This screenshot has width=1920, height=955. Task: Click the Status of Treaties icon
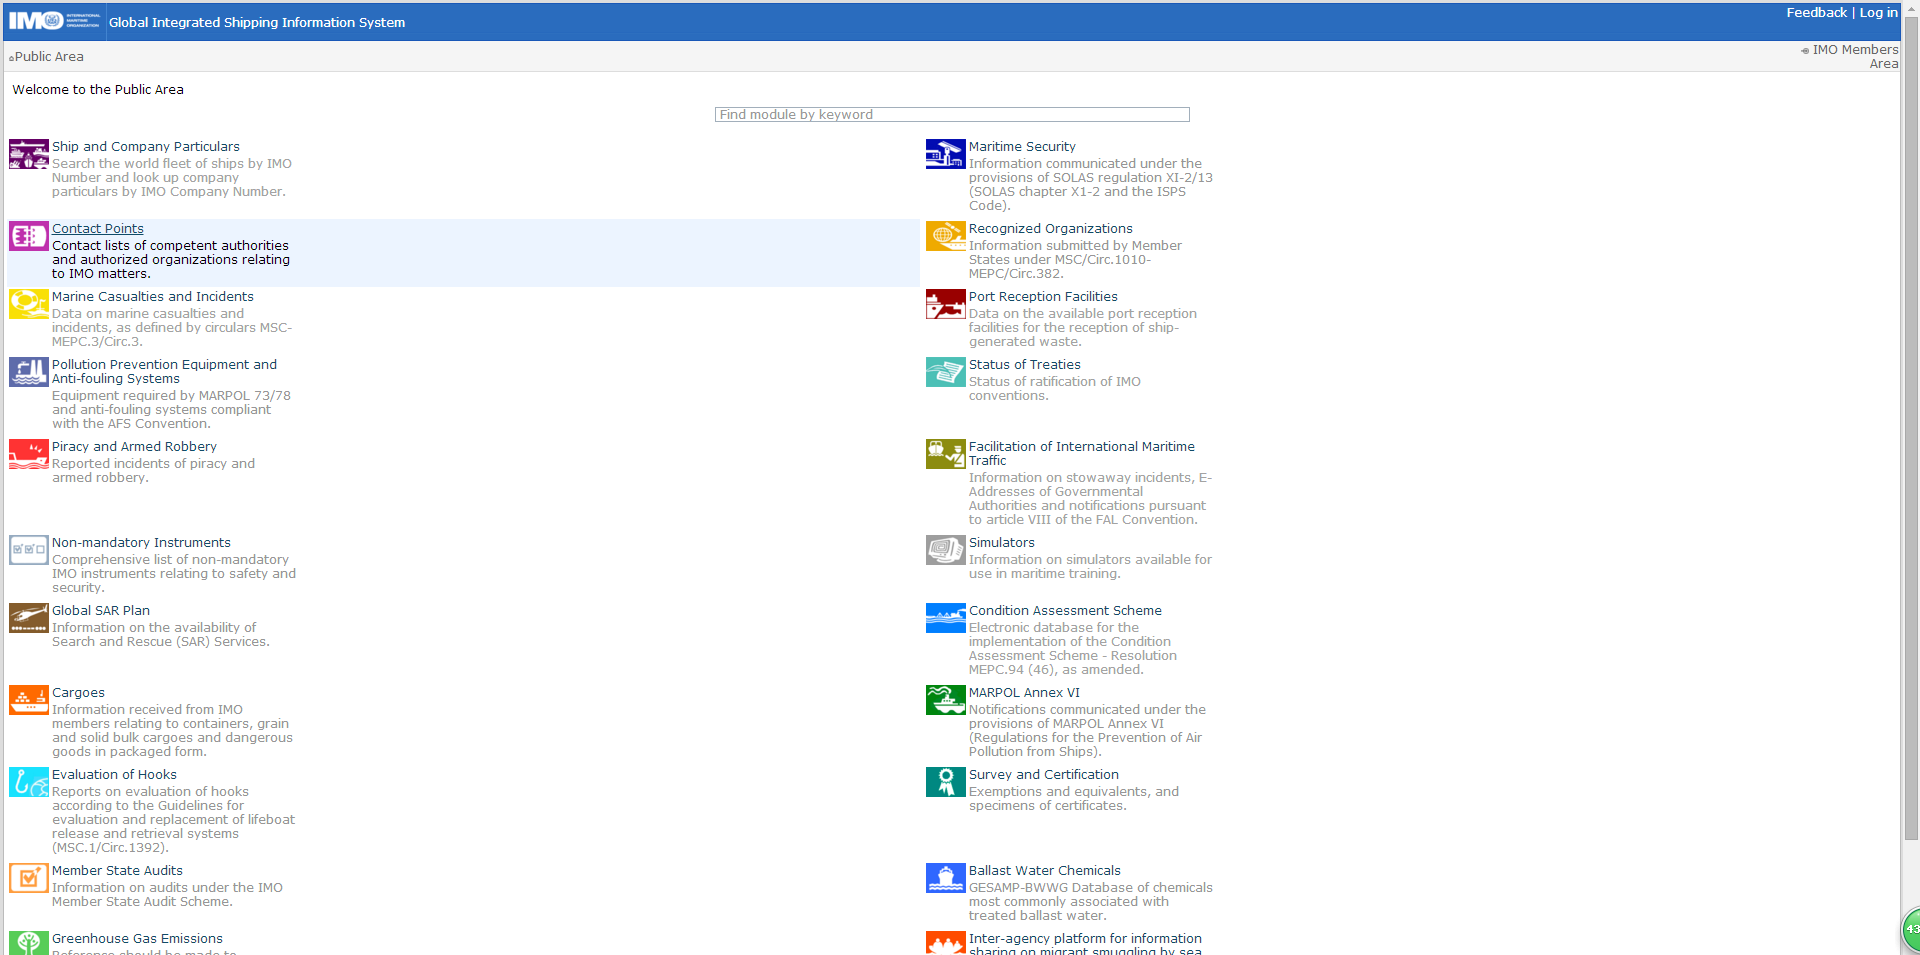pyautogui.click(x=946, y=372)
